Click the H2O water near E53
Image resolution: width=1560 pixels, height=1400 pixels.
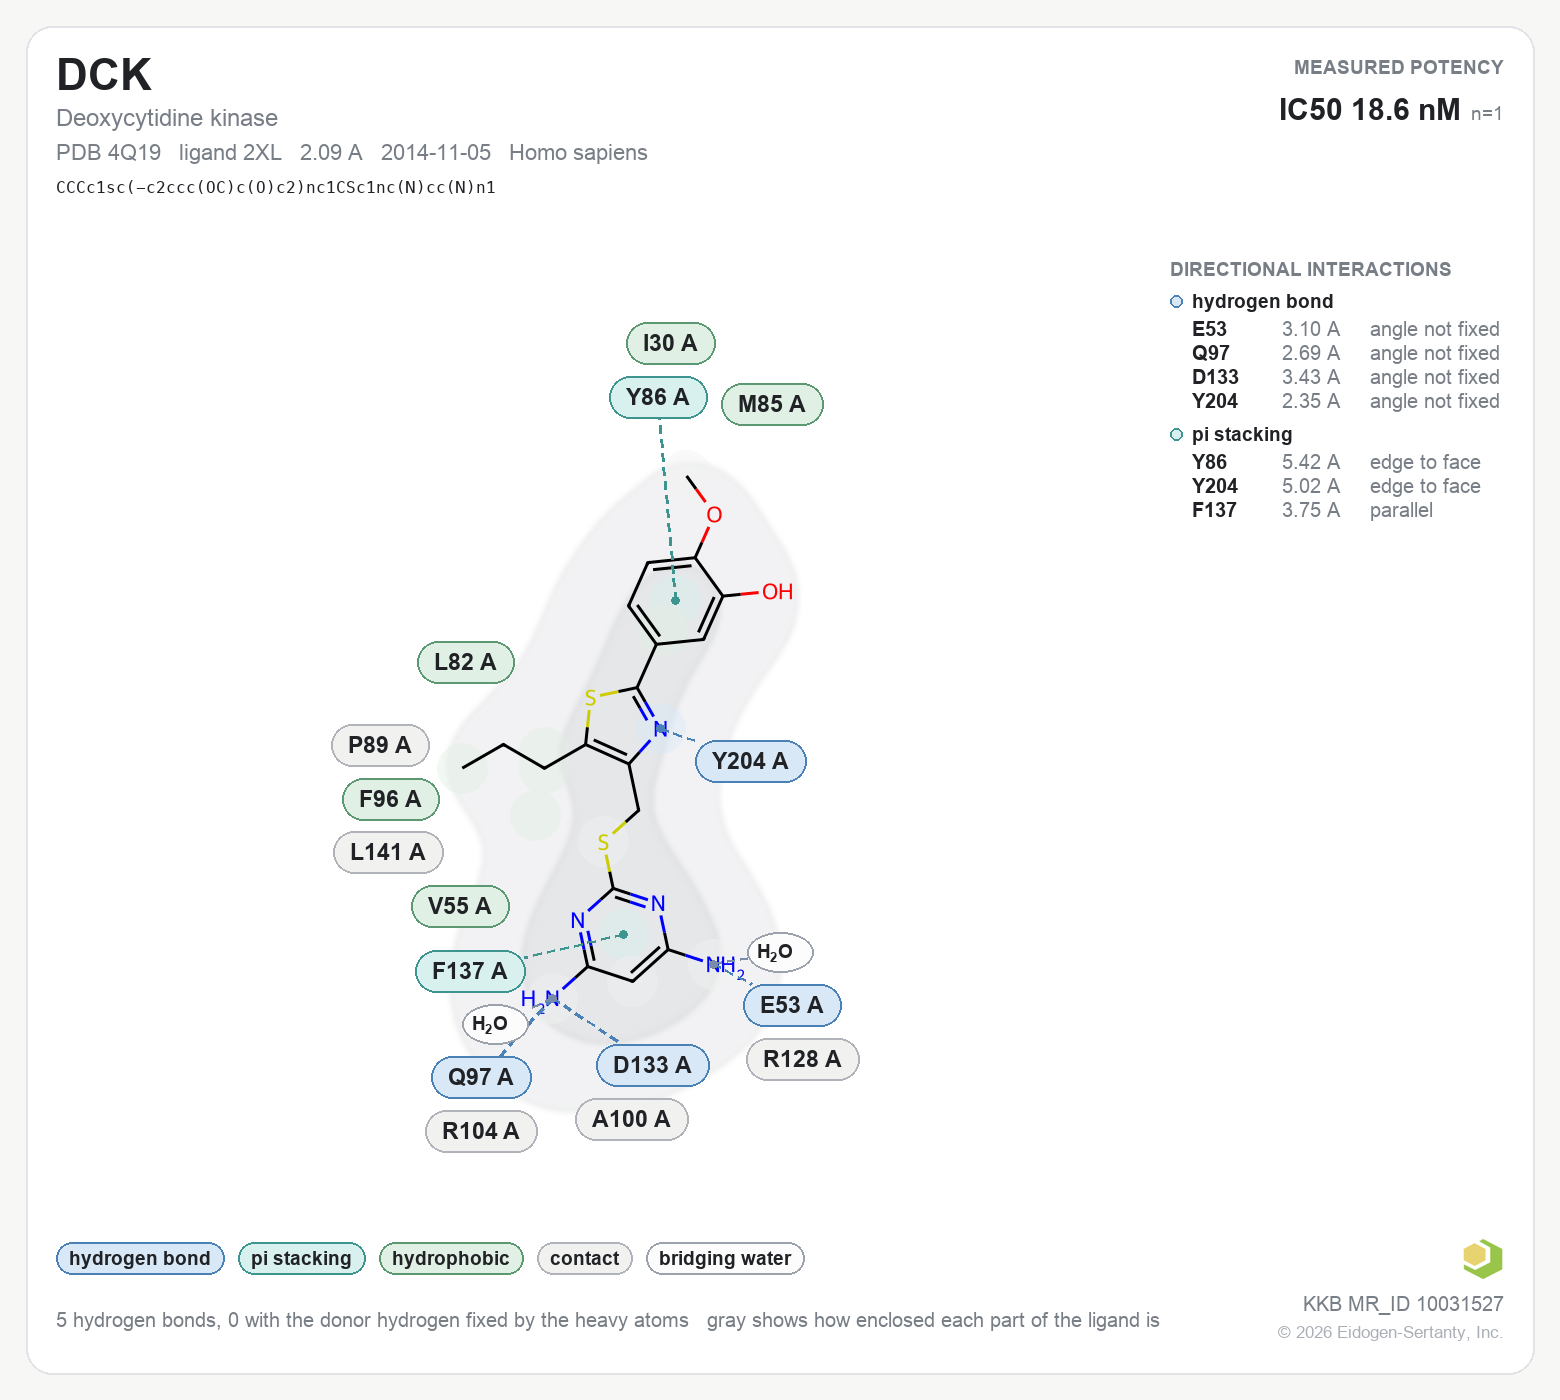(x=780, y=952)
